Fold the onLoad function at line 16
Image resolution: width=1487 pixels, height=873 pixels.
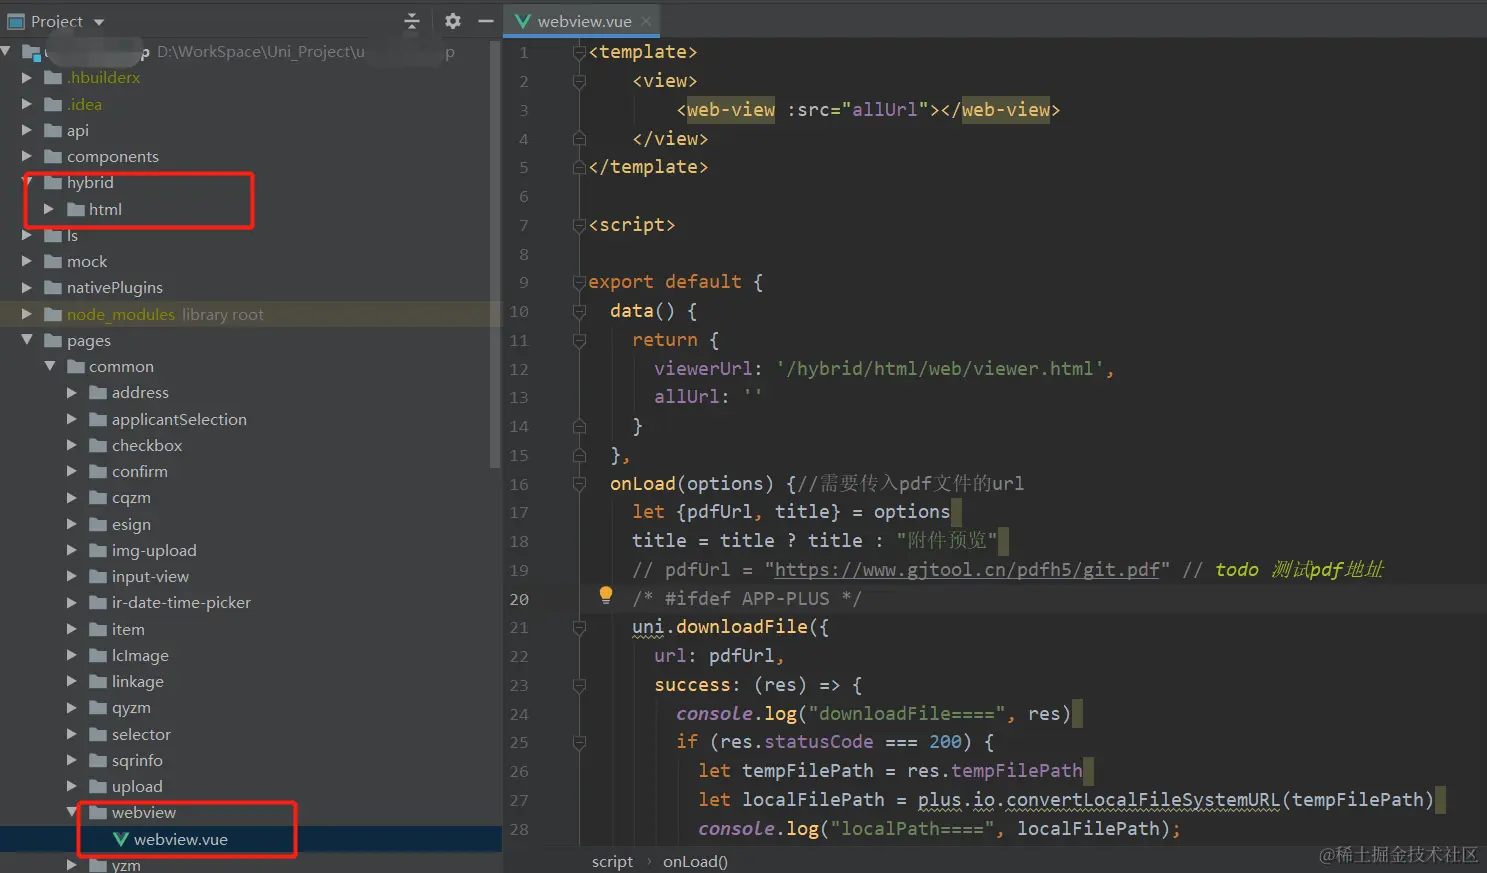(579, 484)
